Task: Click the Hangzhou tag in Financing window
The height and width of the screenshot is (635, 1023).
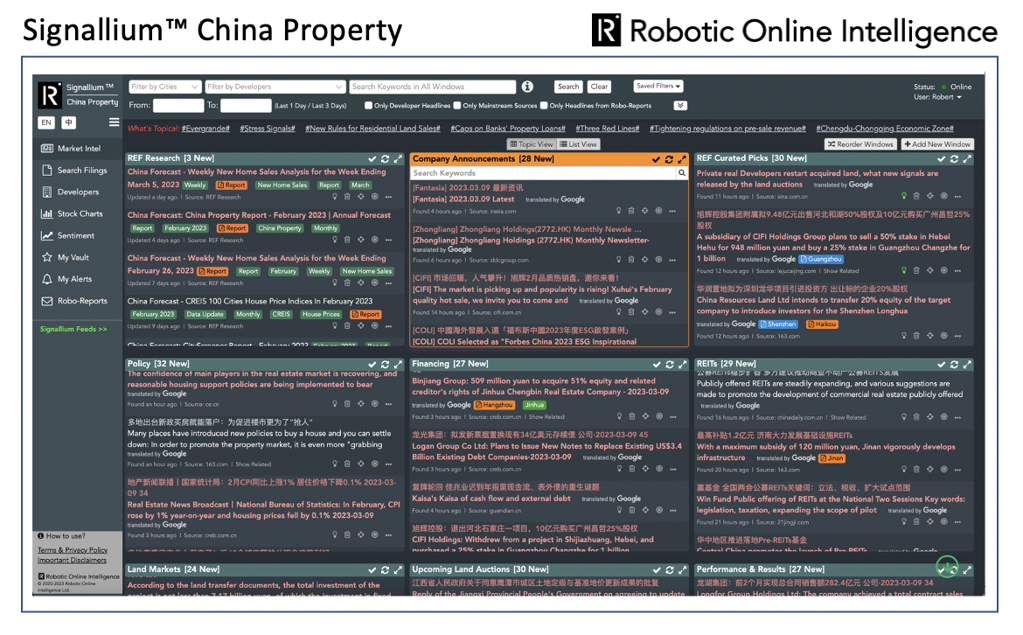Action: (x=494, y=405)
